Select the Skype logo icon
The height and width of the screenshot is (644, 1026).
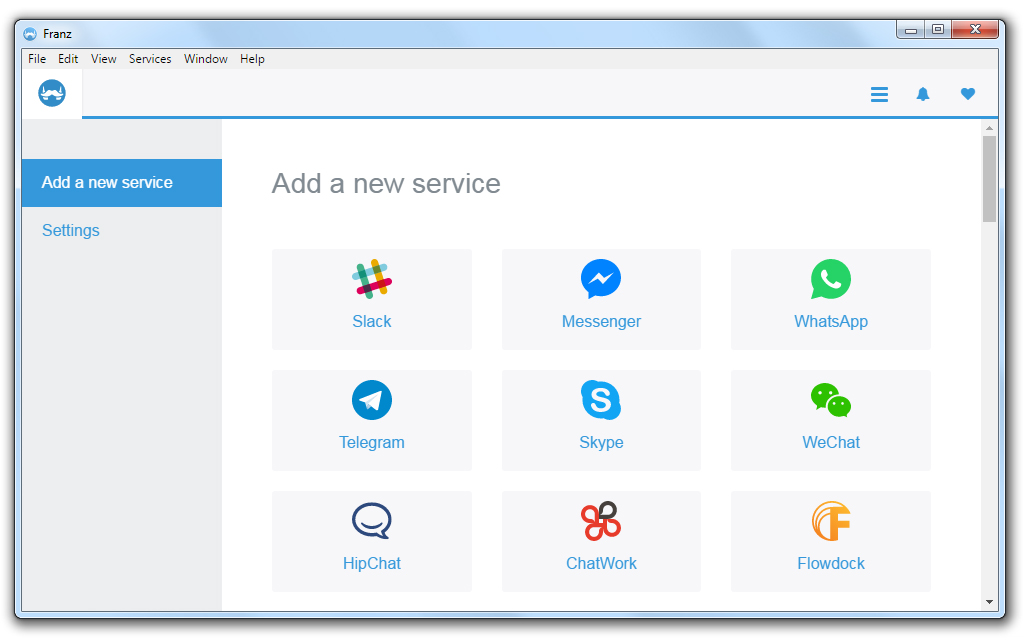601,400
